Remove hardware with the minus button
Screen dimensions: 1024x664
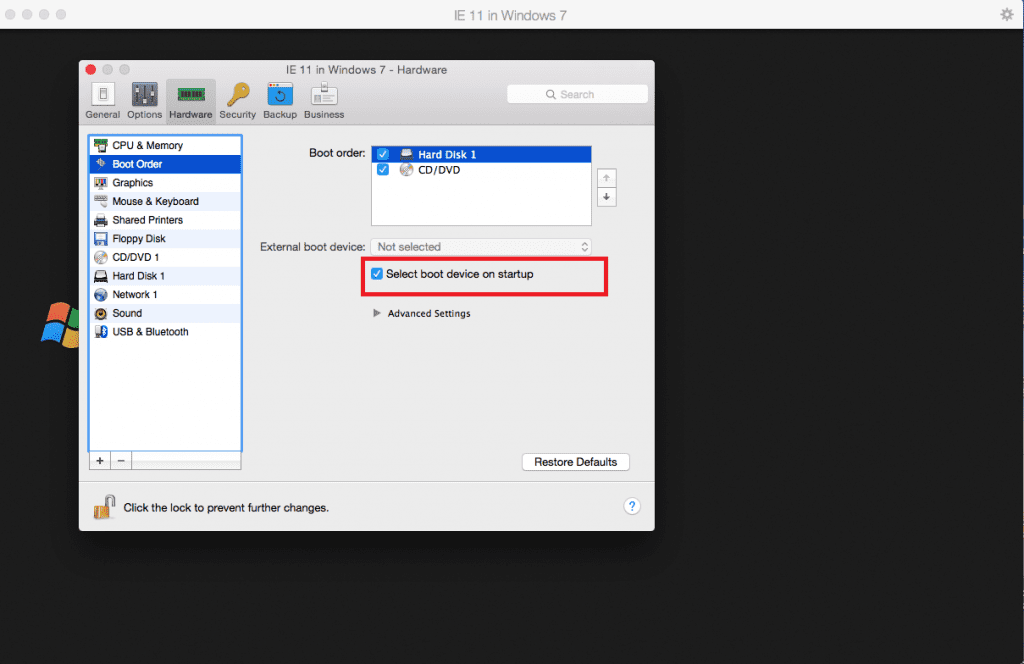(120, 460)
